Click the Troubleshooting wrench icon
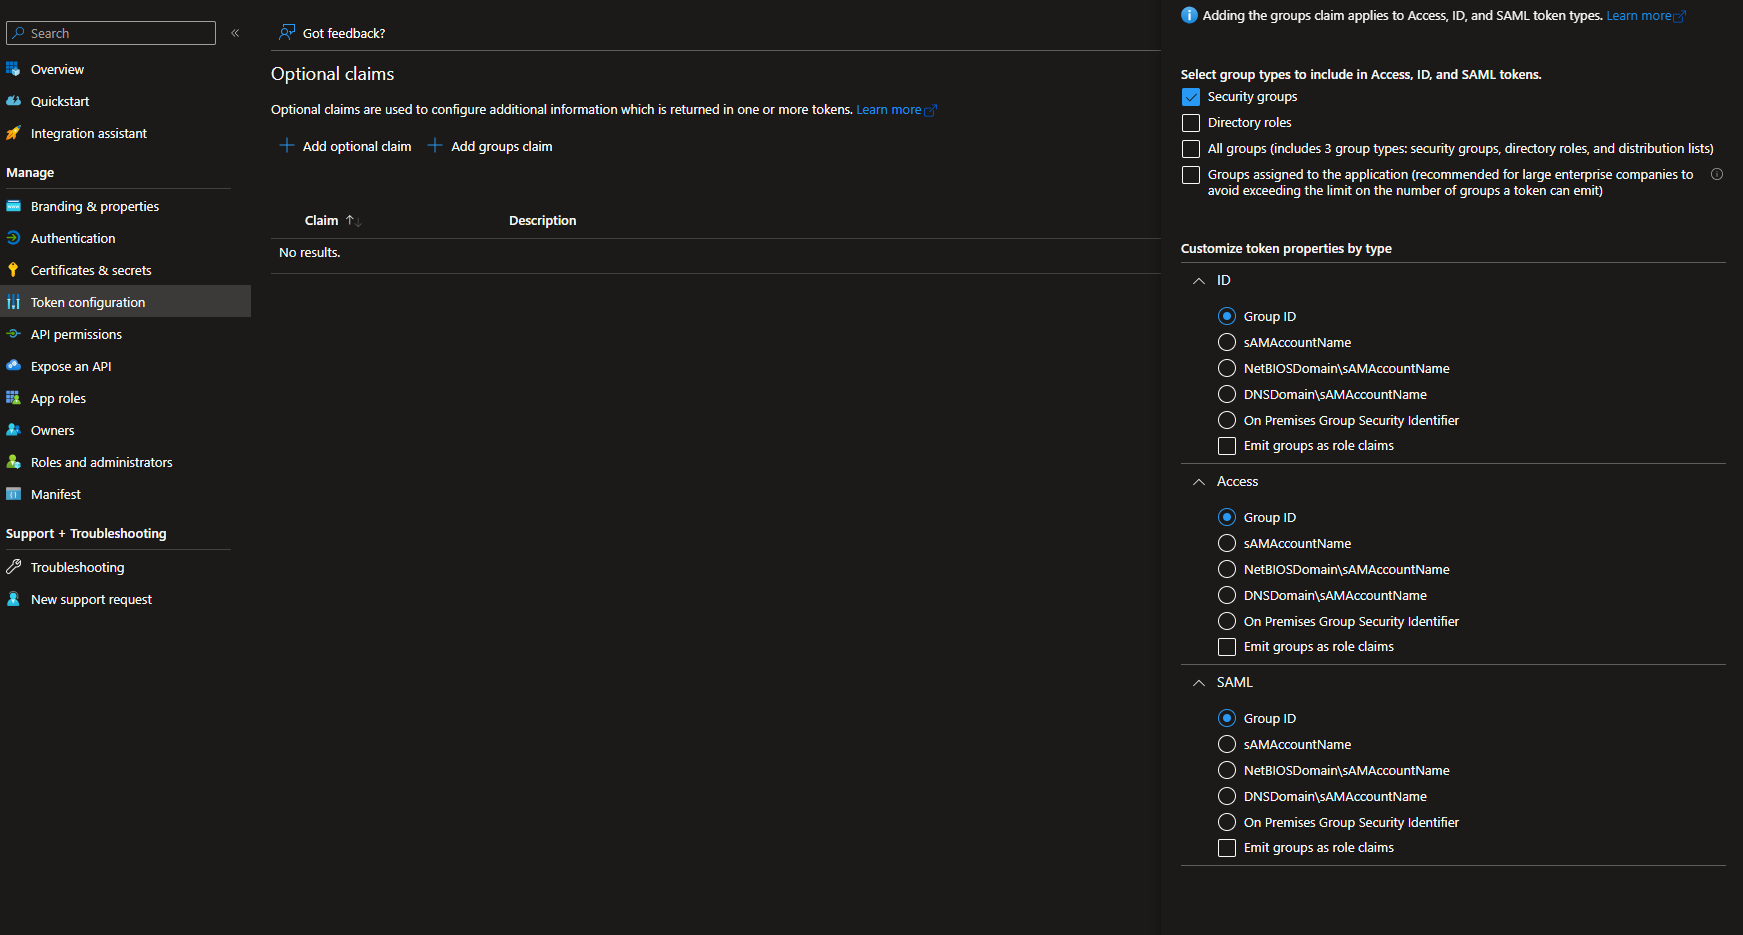This screenshot has height=935, width=1743. (x=13, y=567)
